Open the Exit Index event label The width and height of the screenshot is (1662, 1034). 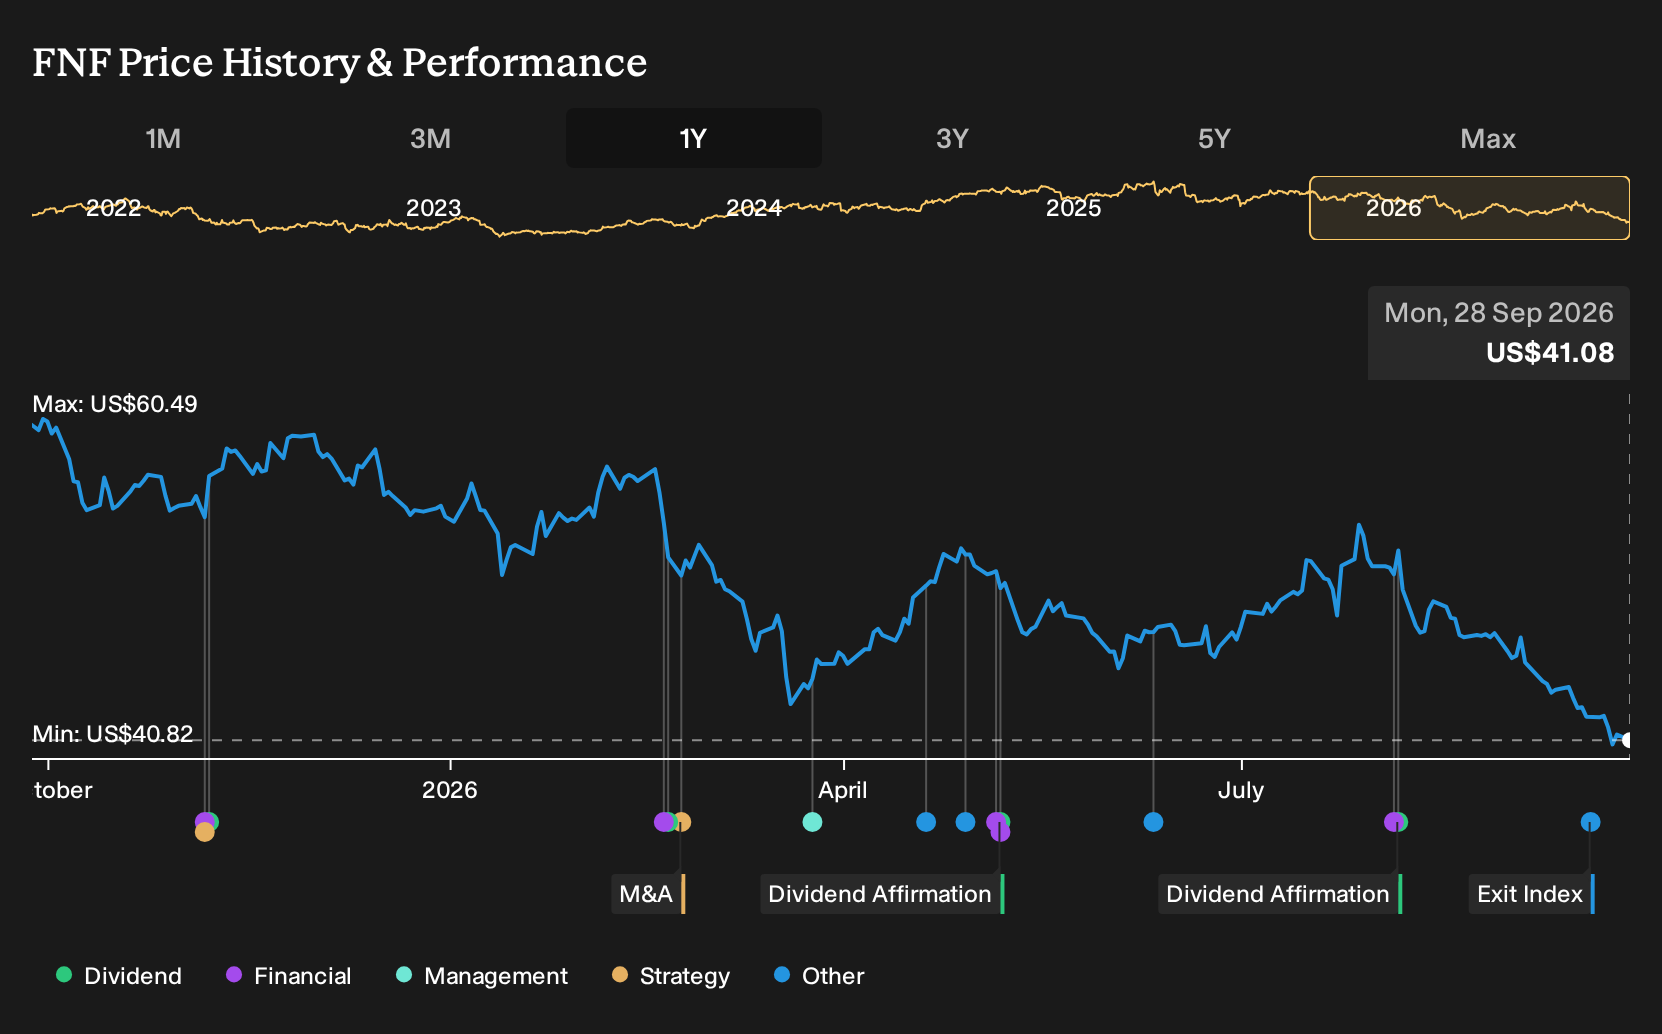[1532, 894]
